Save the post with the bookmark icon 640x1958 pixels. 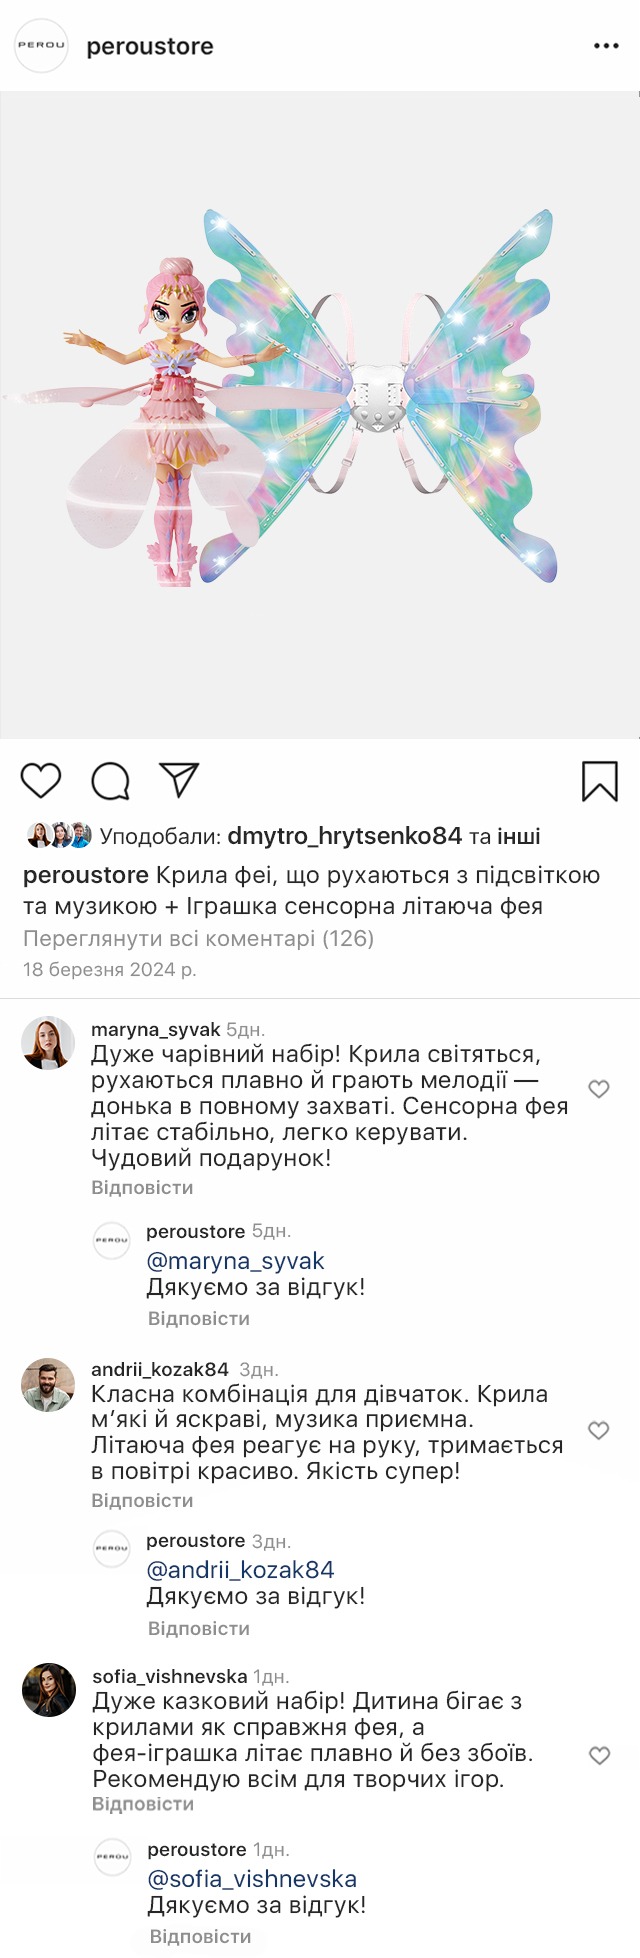[600, 781]
